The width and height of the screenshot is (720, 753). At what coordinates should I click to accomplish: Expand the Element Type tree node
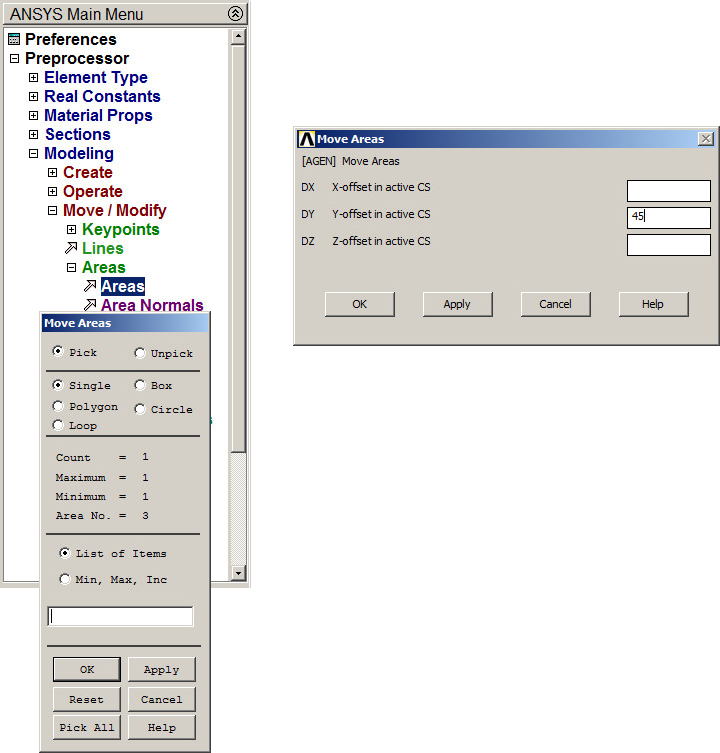click(34, 78)
